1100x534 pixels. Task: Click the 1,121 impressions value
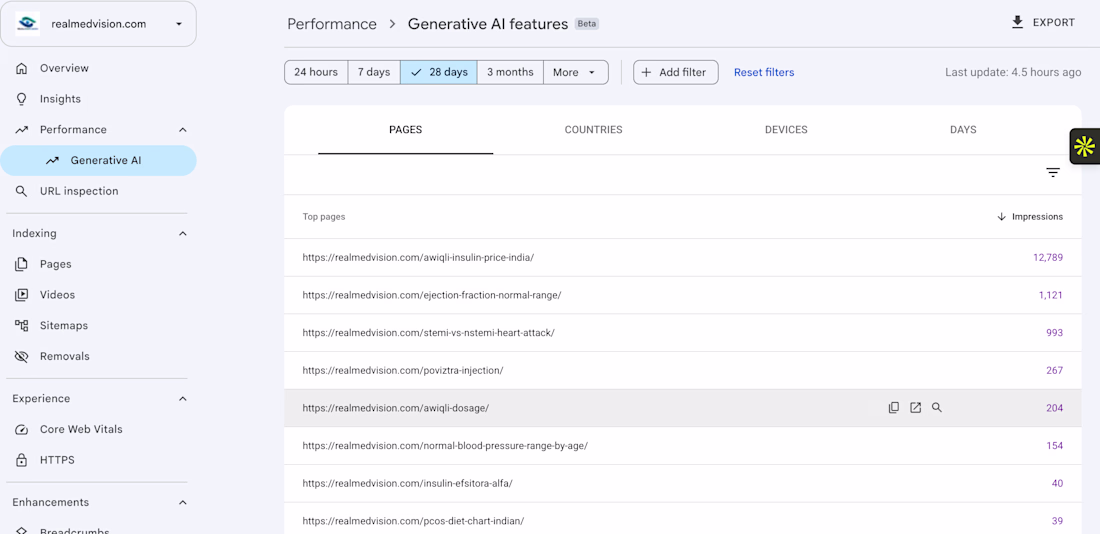pyautogui.click(x=1051, y=295)
